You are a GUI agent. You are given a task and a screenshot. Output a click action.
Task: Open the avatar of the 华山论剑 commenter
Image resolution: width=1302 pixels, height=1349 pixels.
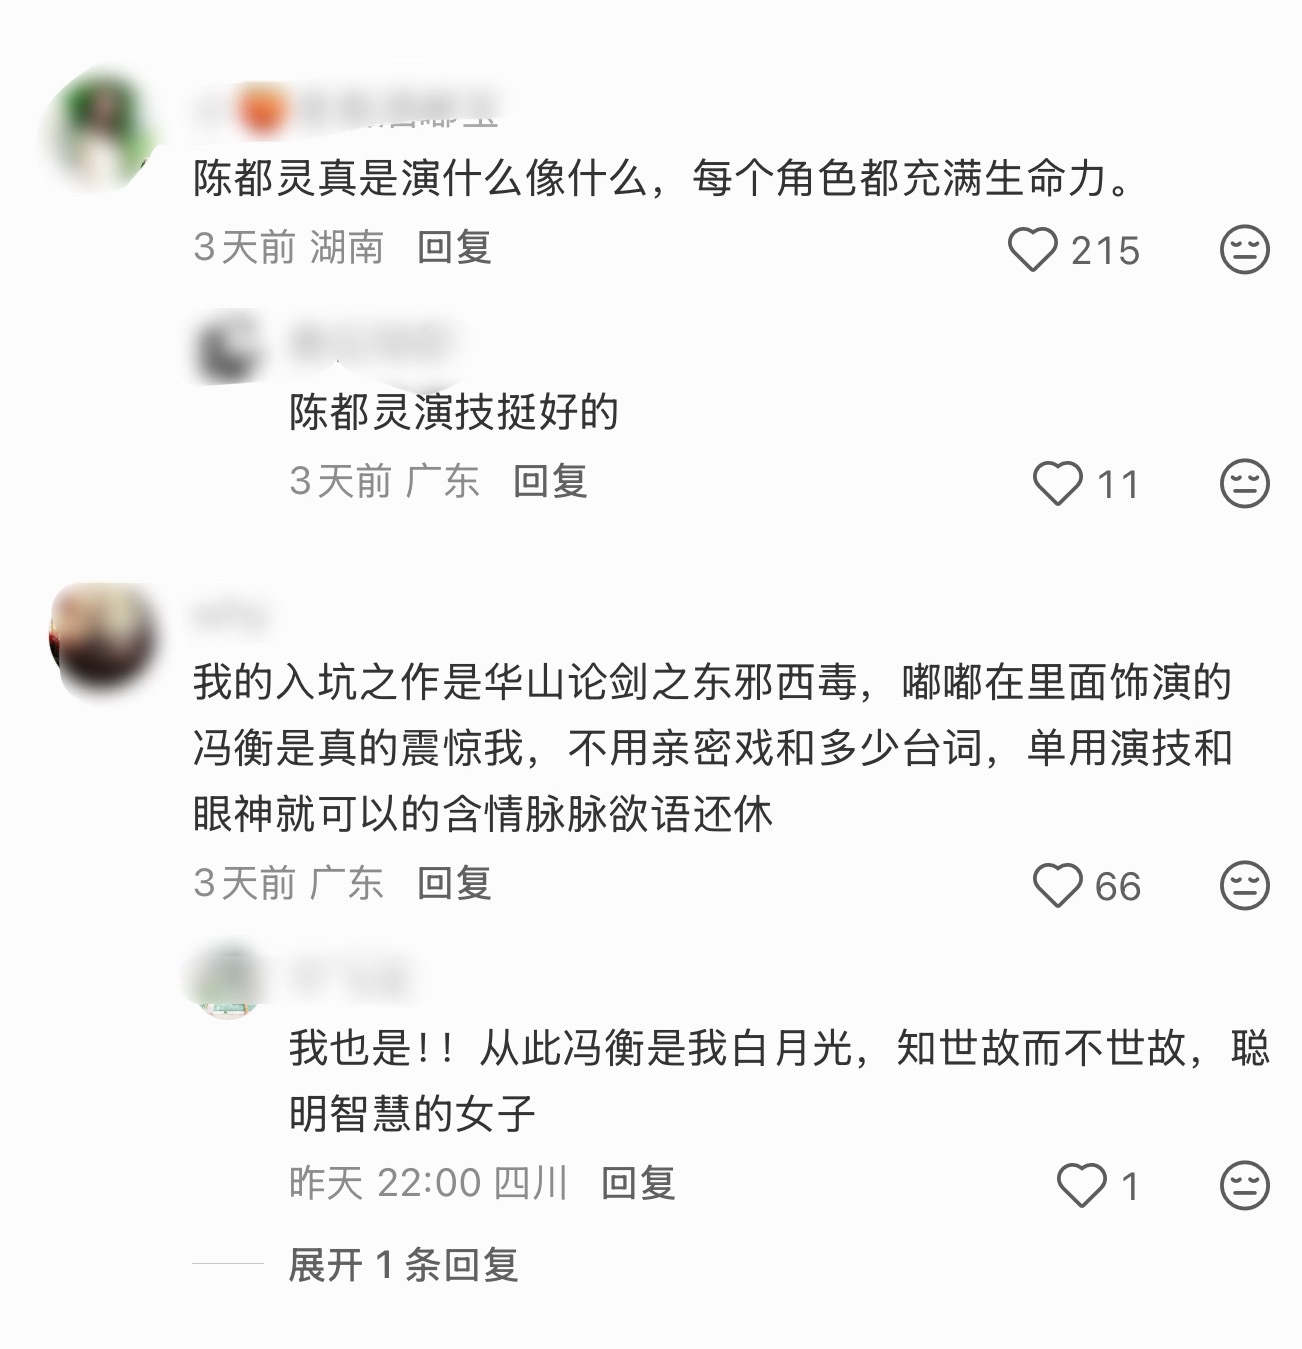coord(102,640)
